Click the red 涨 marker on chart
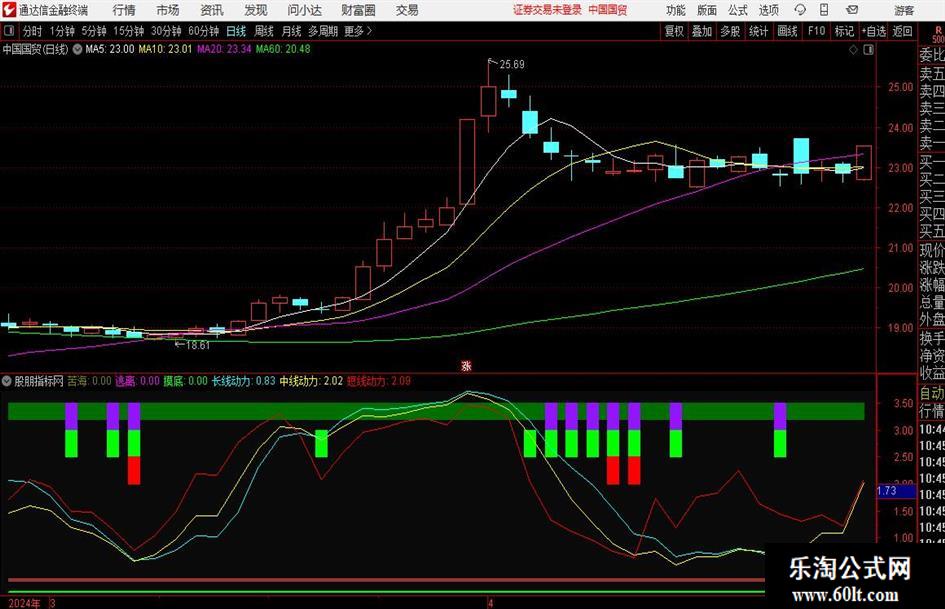 [466, 366]
